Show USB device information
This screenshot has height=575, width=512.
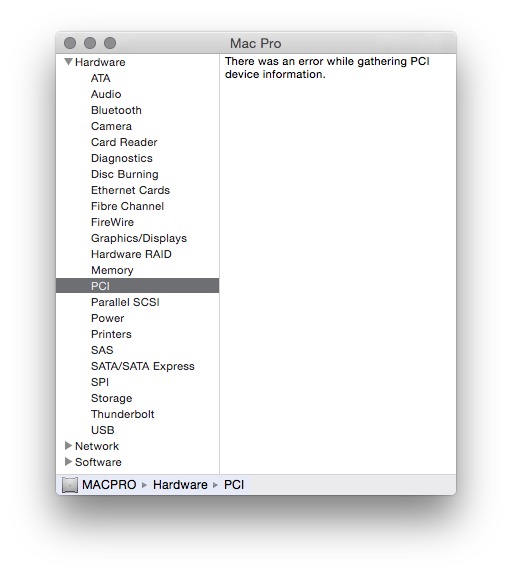click(103, 430)
